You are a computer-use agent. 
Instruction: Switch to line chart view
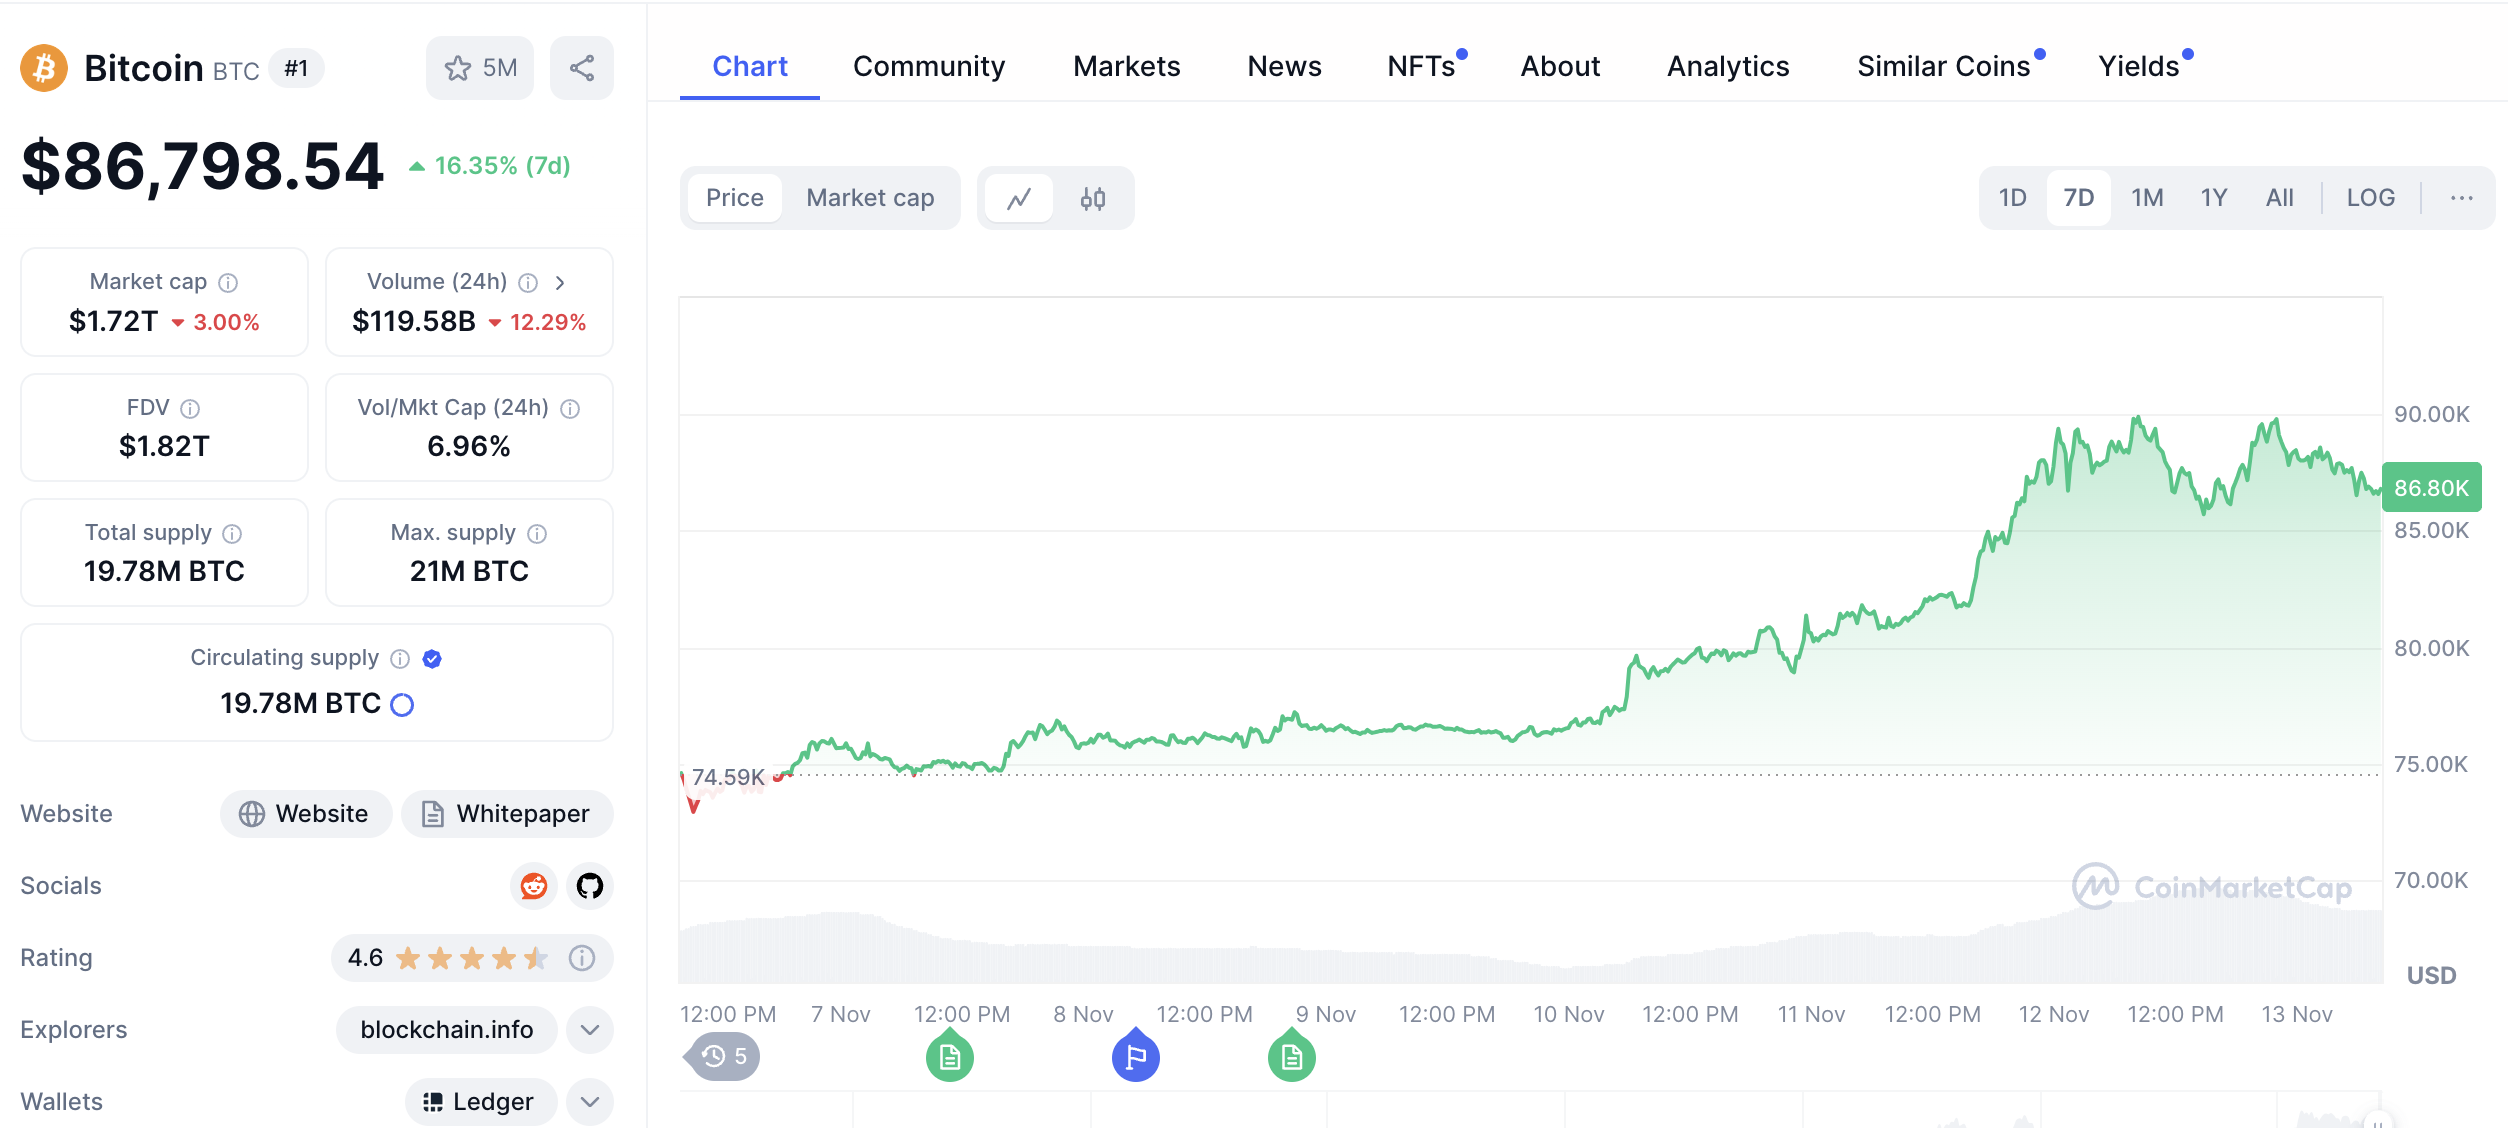point(1019,198)
